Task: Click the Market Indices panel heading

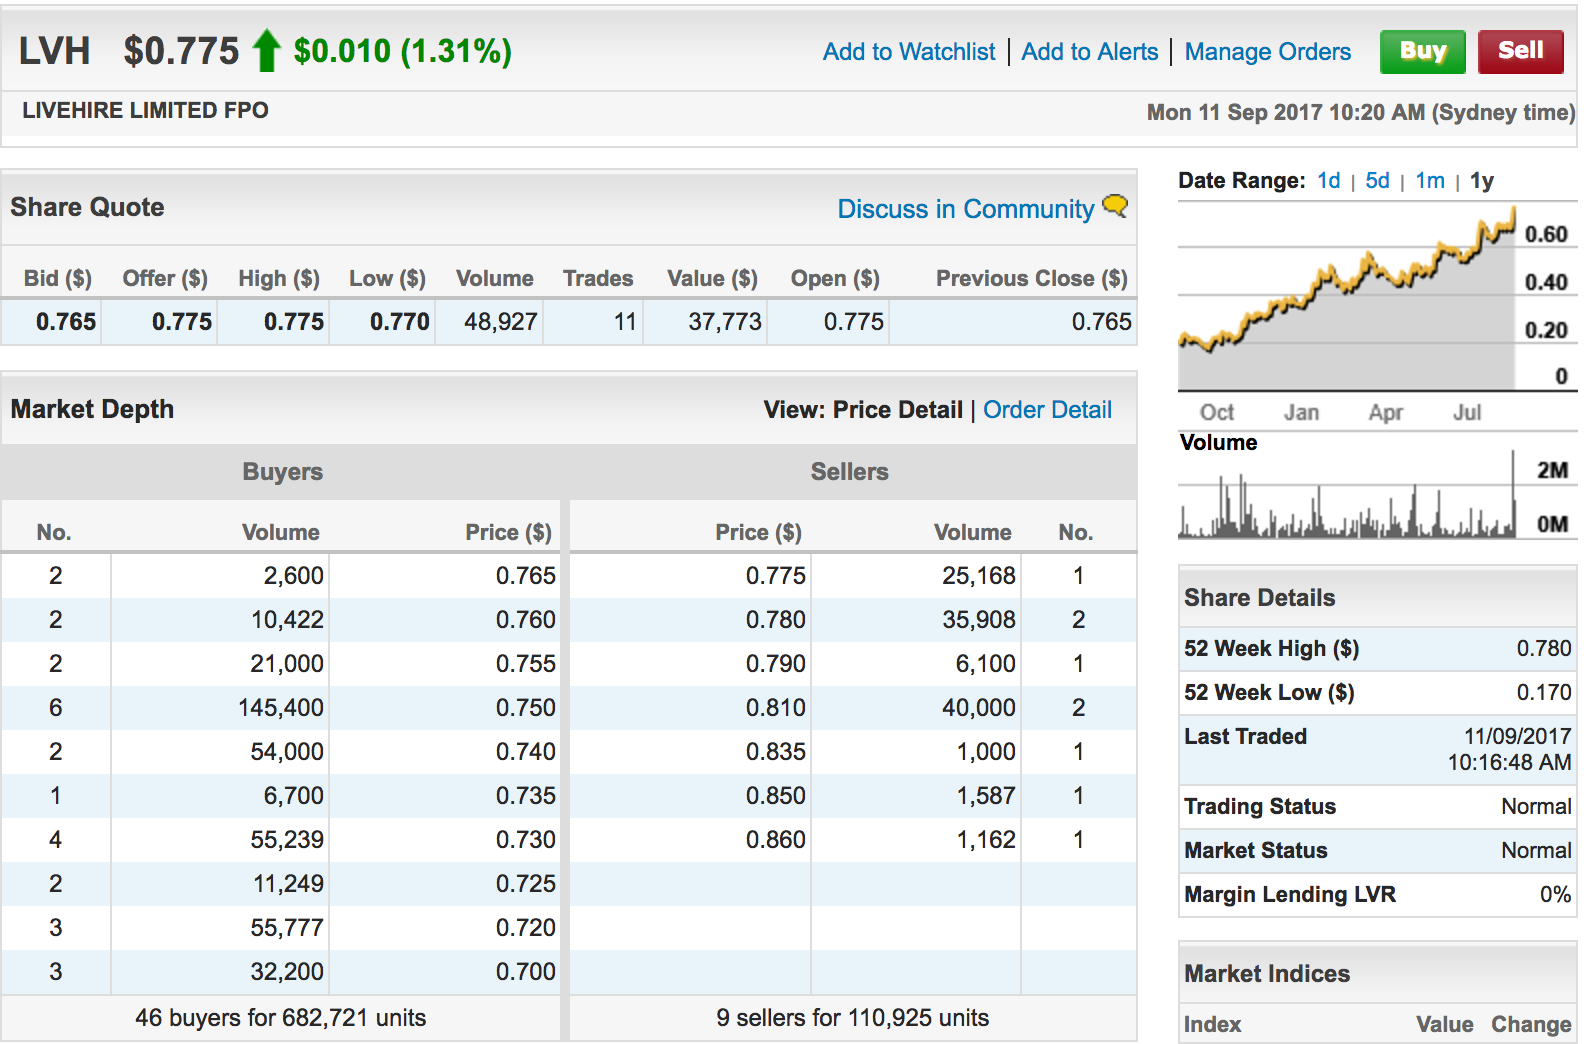Action: 1267,974
